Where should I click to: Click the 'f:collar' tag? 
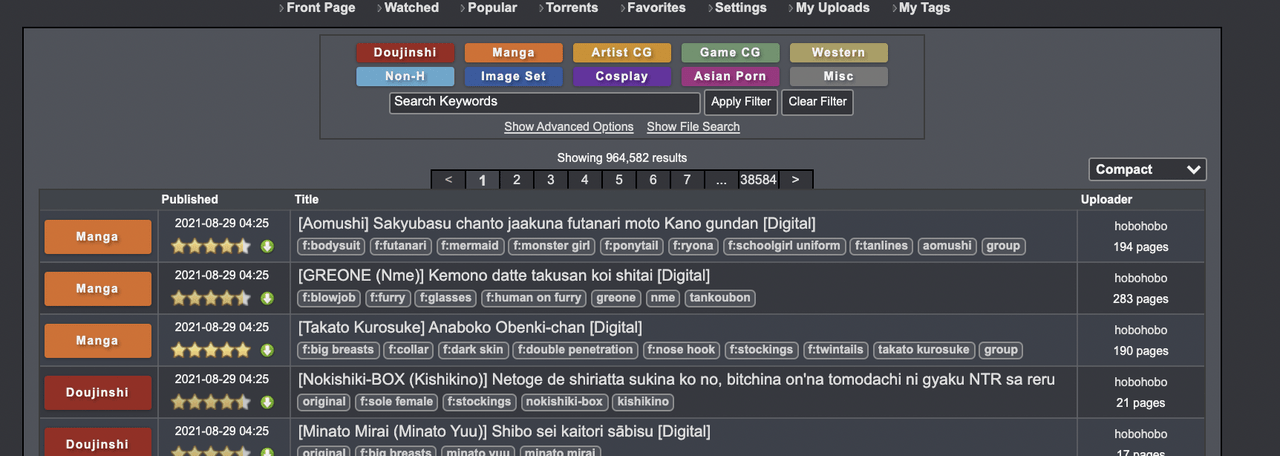[409, 350]
